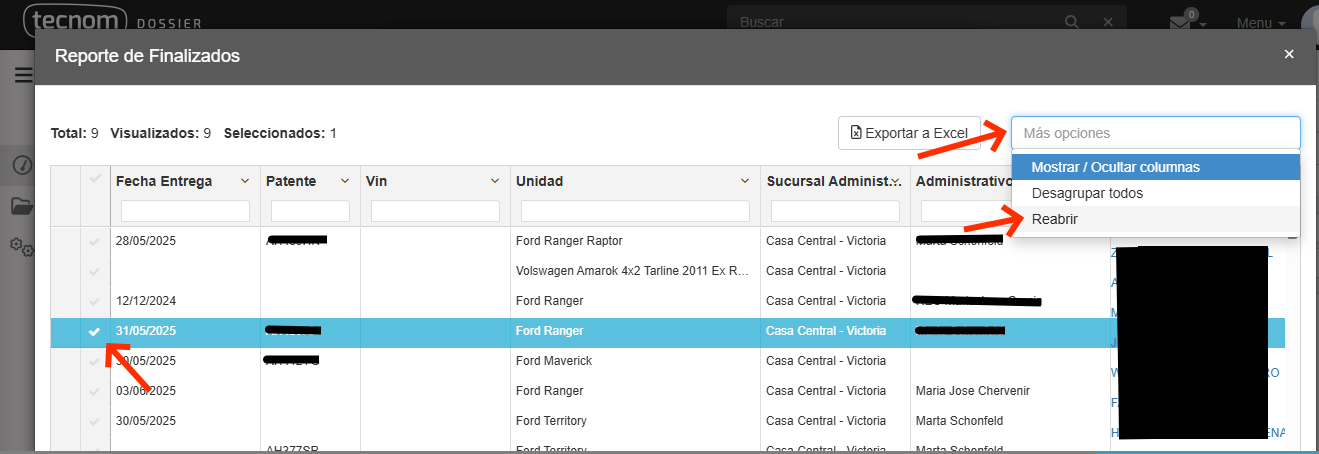1319x454 pixels.
Task: Sort by Unidad column header
Action: click(x=539, y=181)
